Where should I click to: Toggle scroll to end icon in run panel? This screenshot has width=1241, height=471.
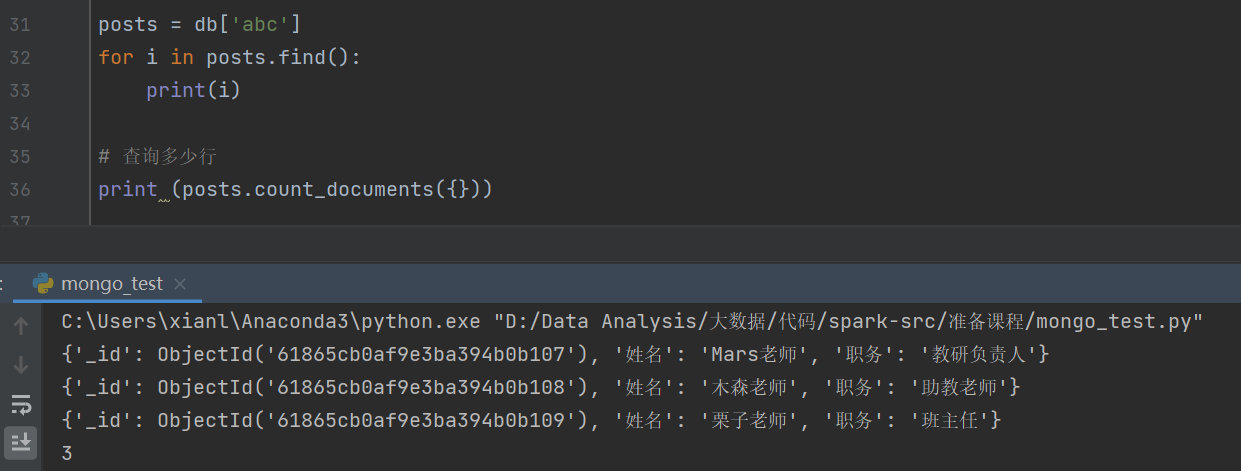click(21, 441)
